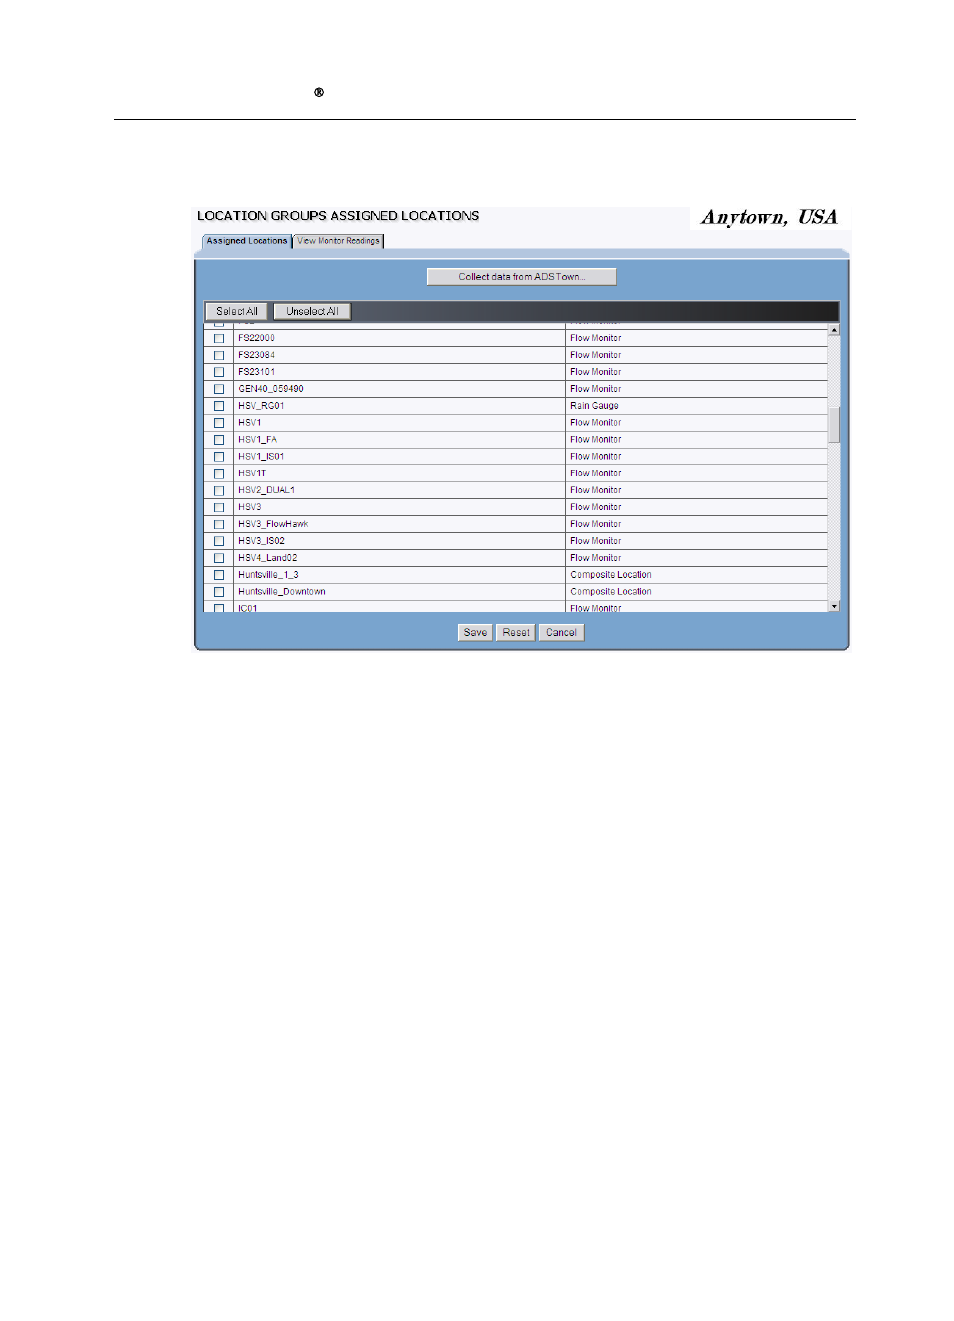The image size is (954, 1321).
Task: Click the Huntsville_Downtown location name
Action: coord(281,592)
